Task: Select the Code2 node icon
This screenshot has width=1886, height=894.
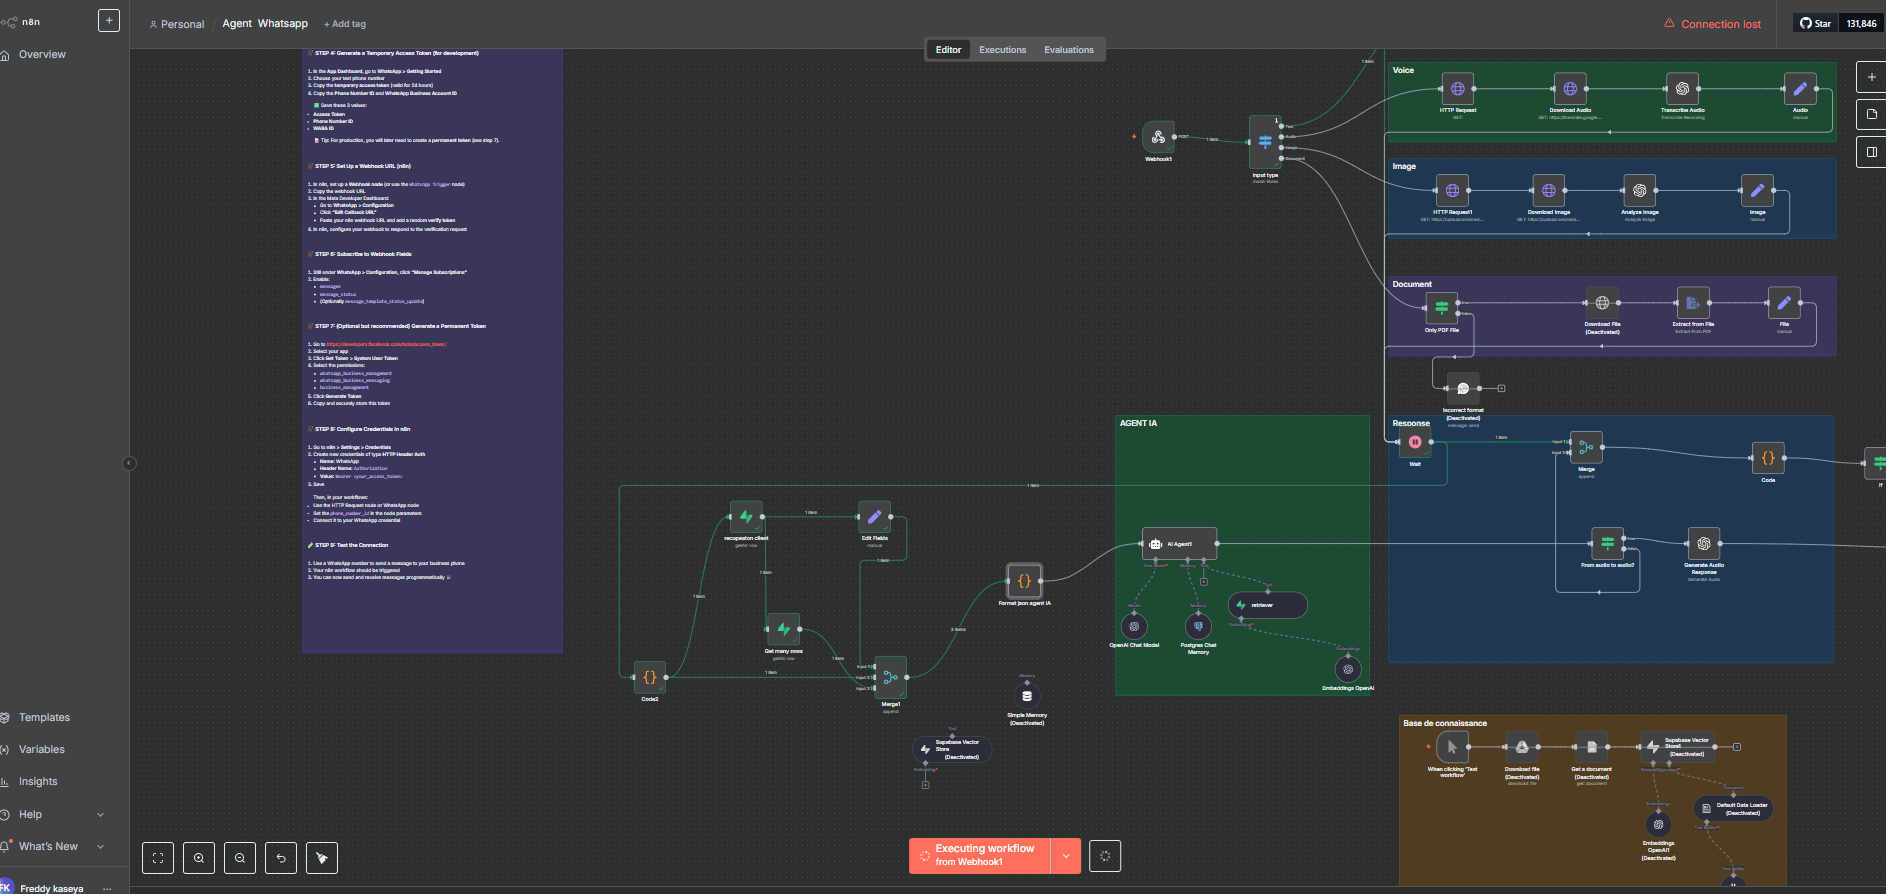Action: point(650,677)
